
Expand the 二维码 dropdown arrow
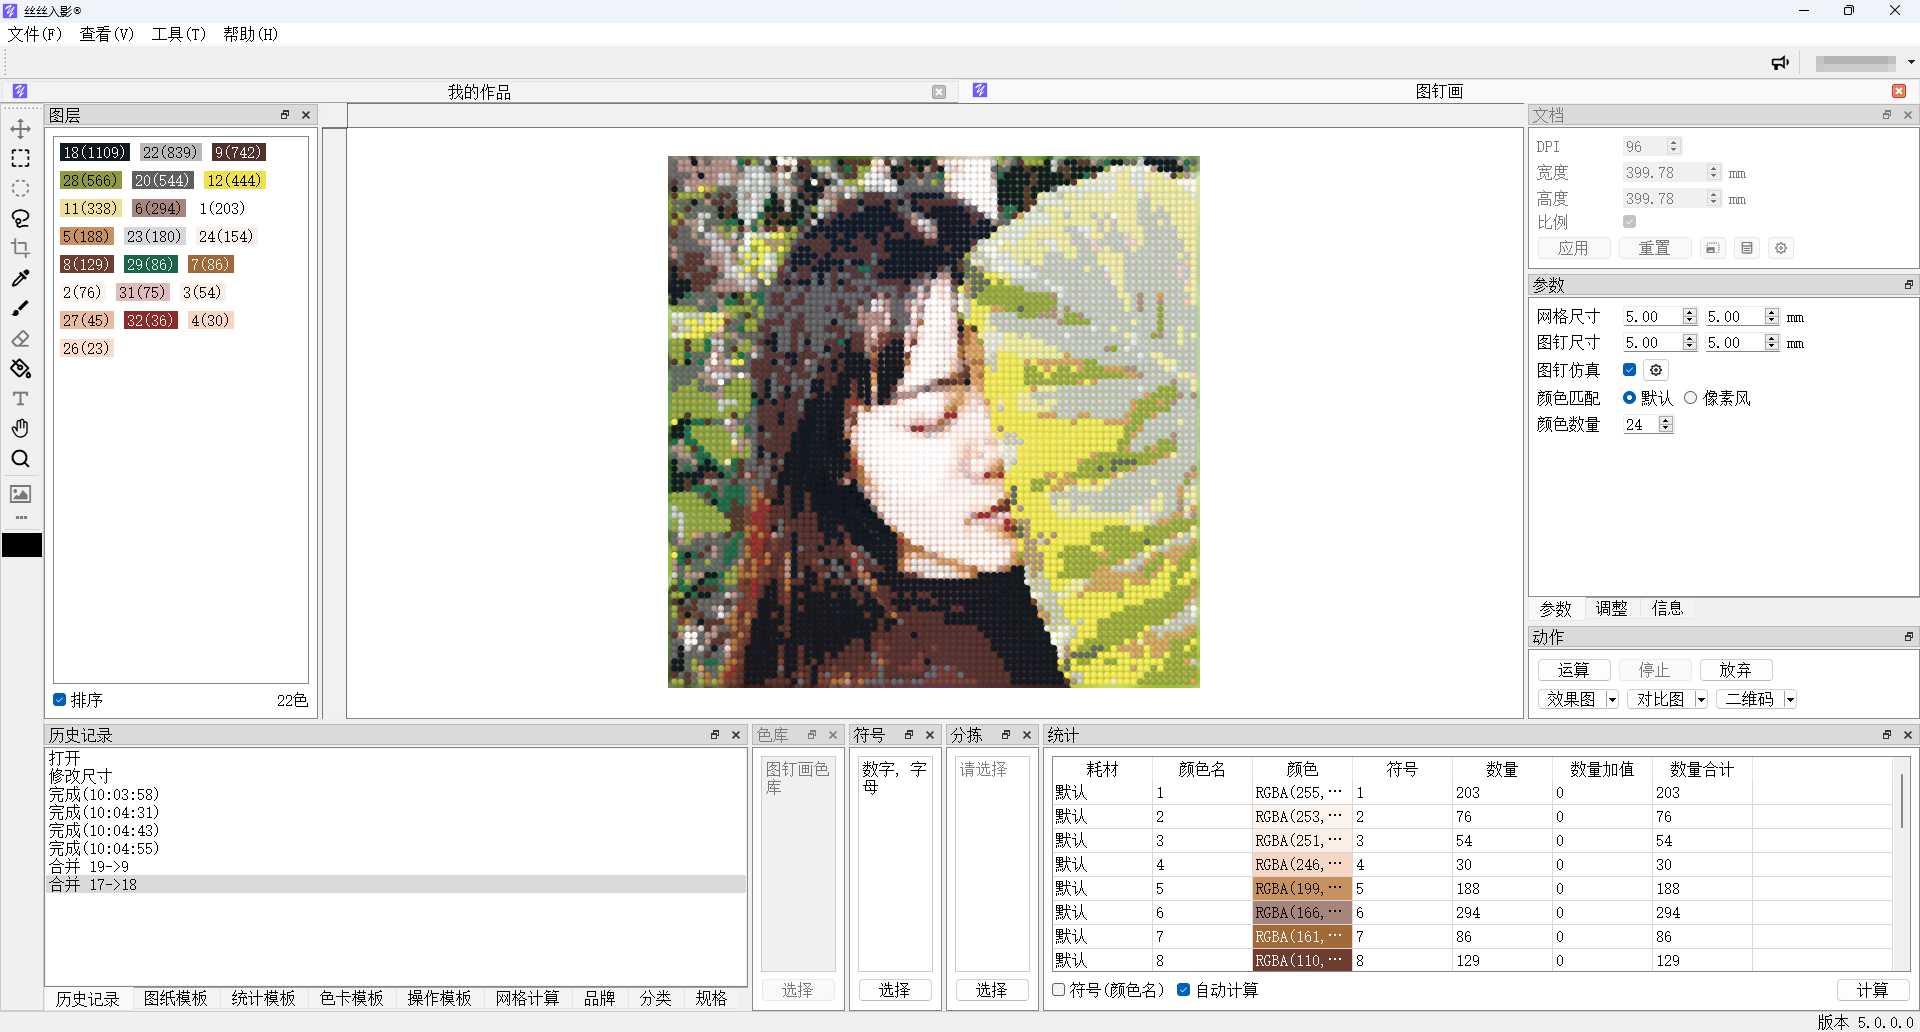(1790, 700)
